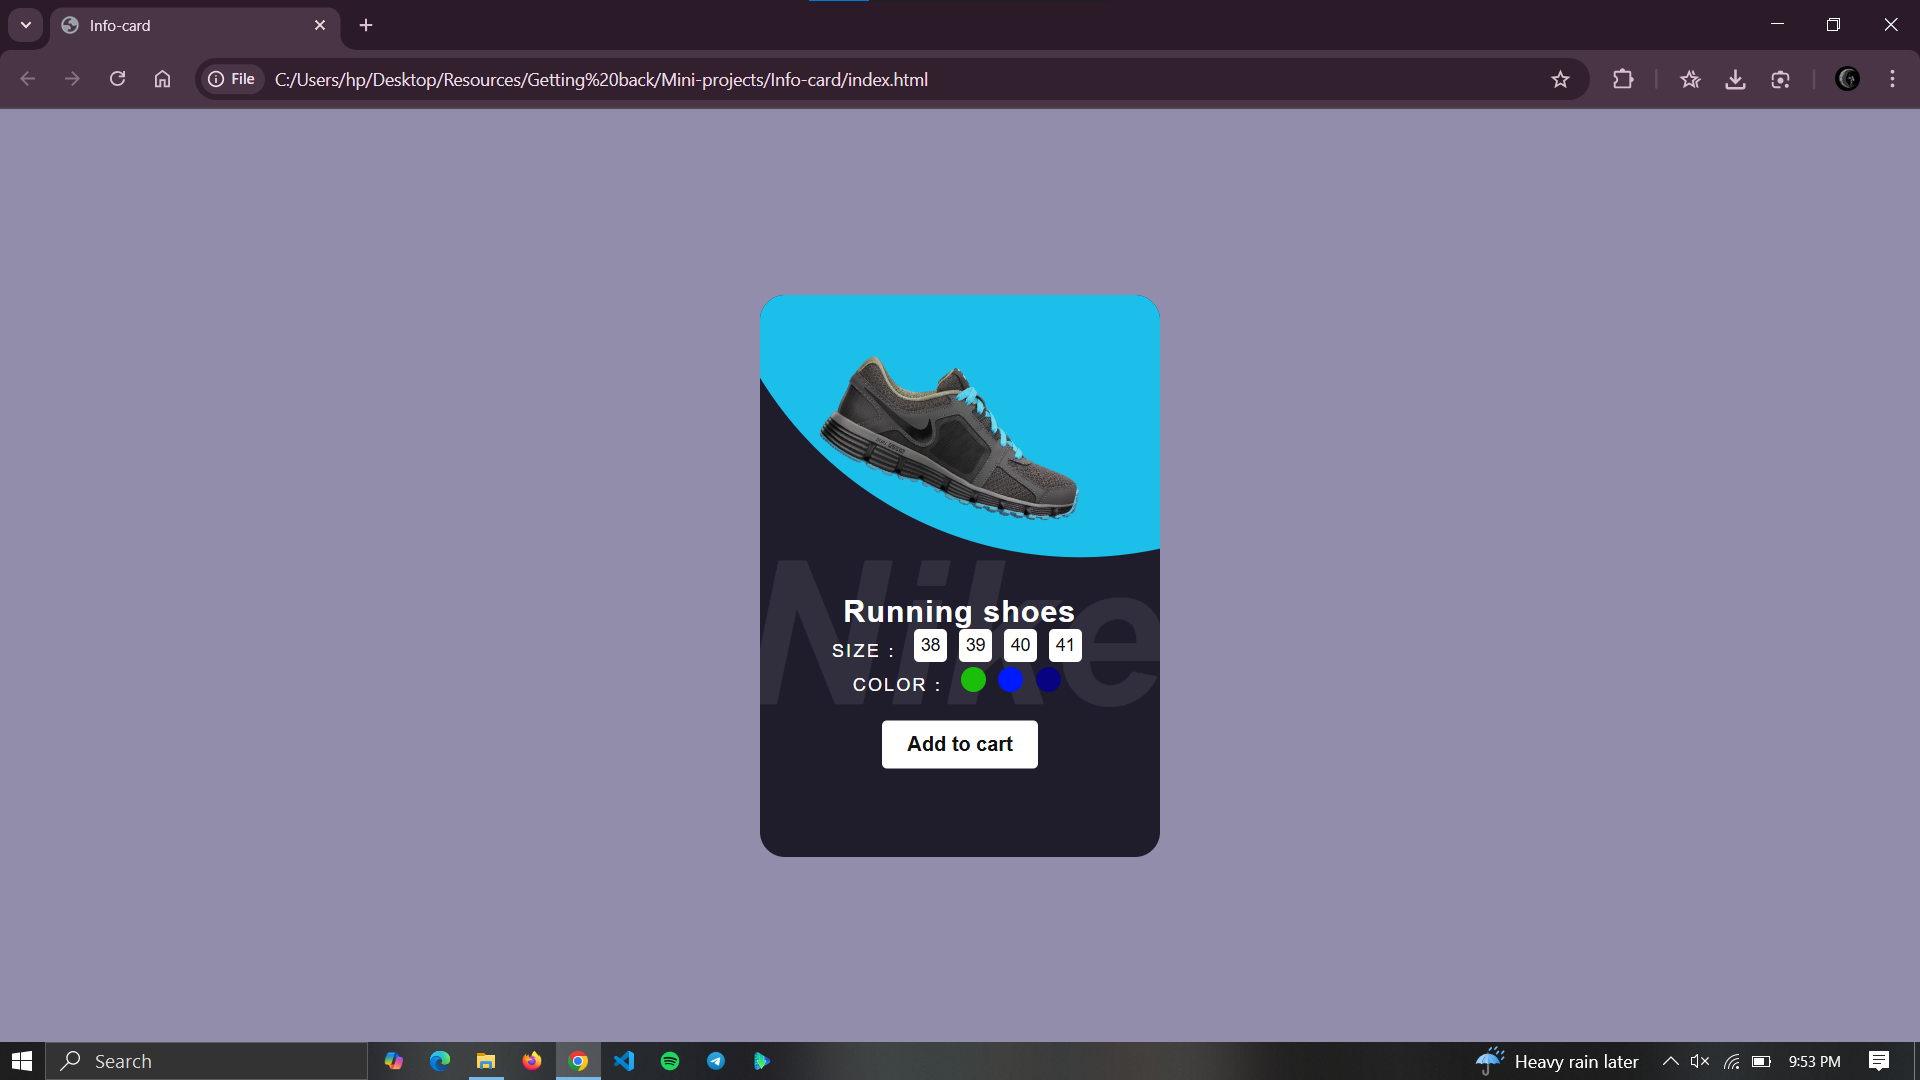Open the Windows Start menu
Screen dimensions: 1920x1080
coord(22,1061)
